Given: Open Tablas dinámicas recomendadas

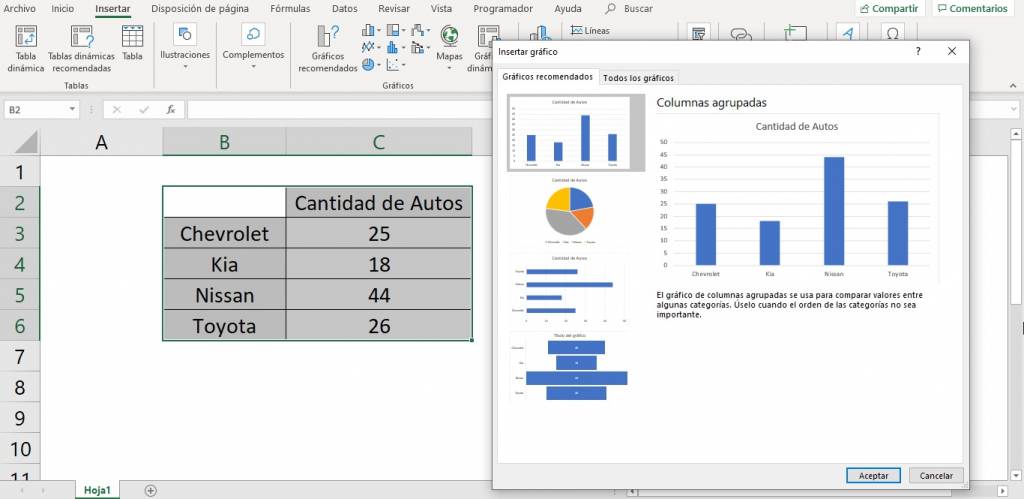Looking at the screenshot, I should [82, 49].
